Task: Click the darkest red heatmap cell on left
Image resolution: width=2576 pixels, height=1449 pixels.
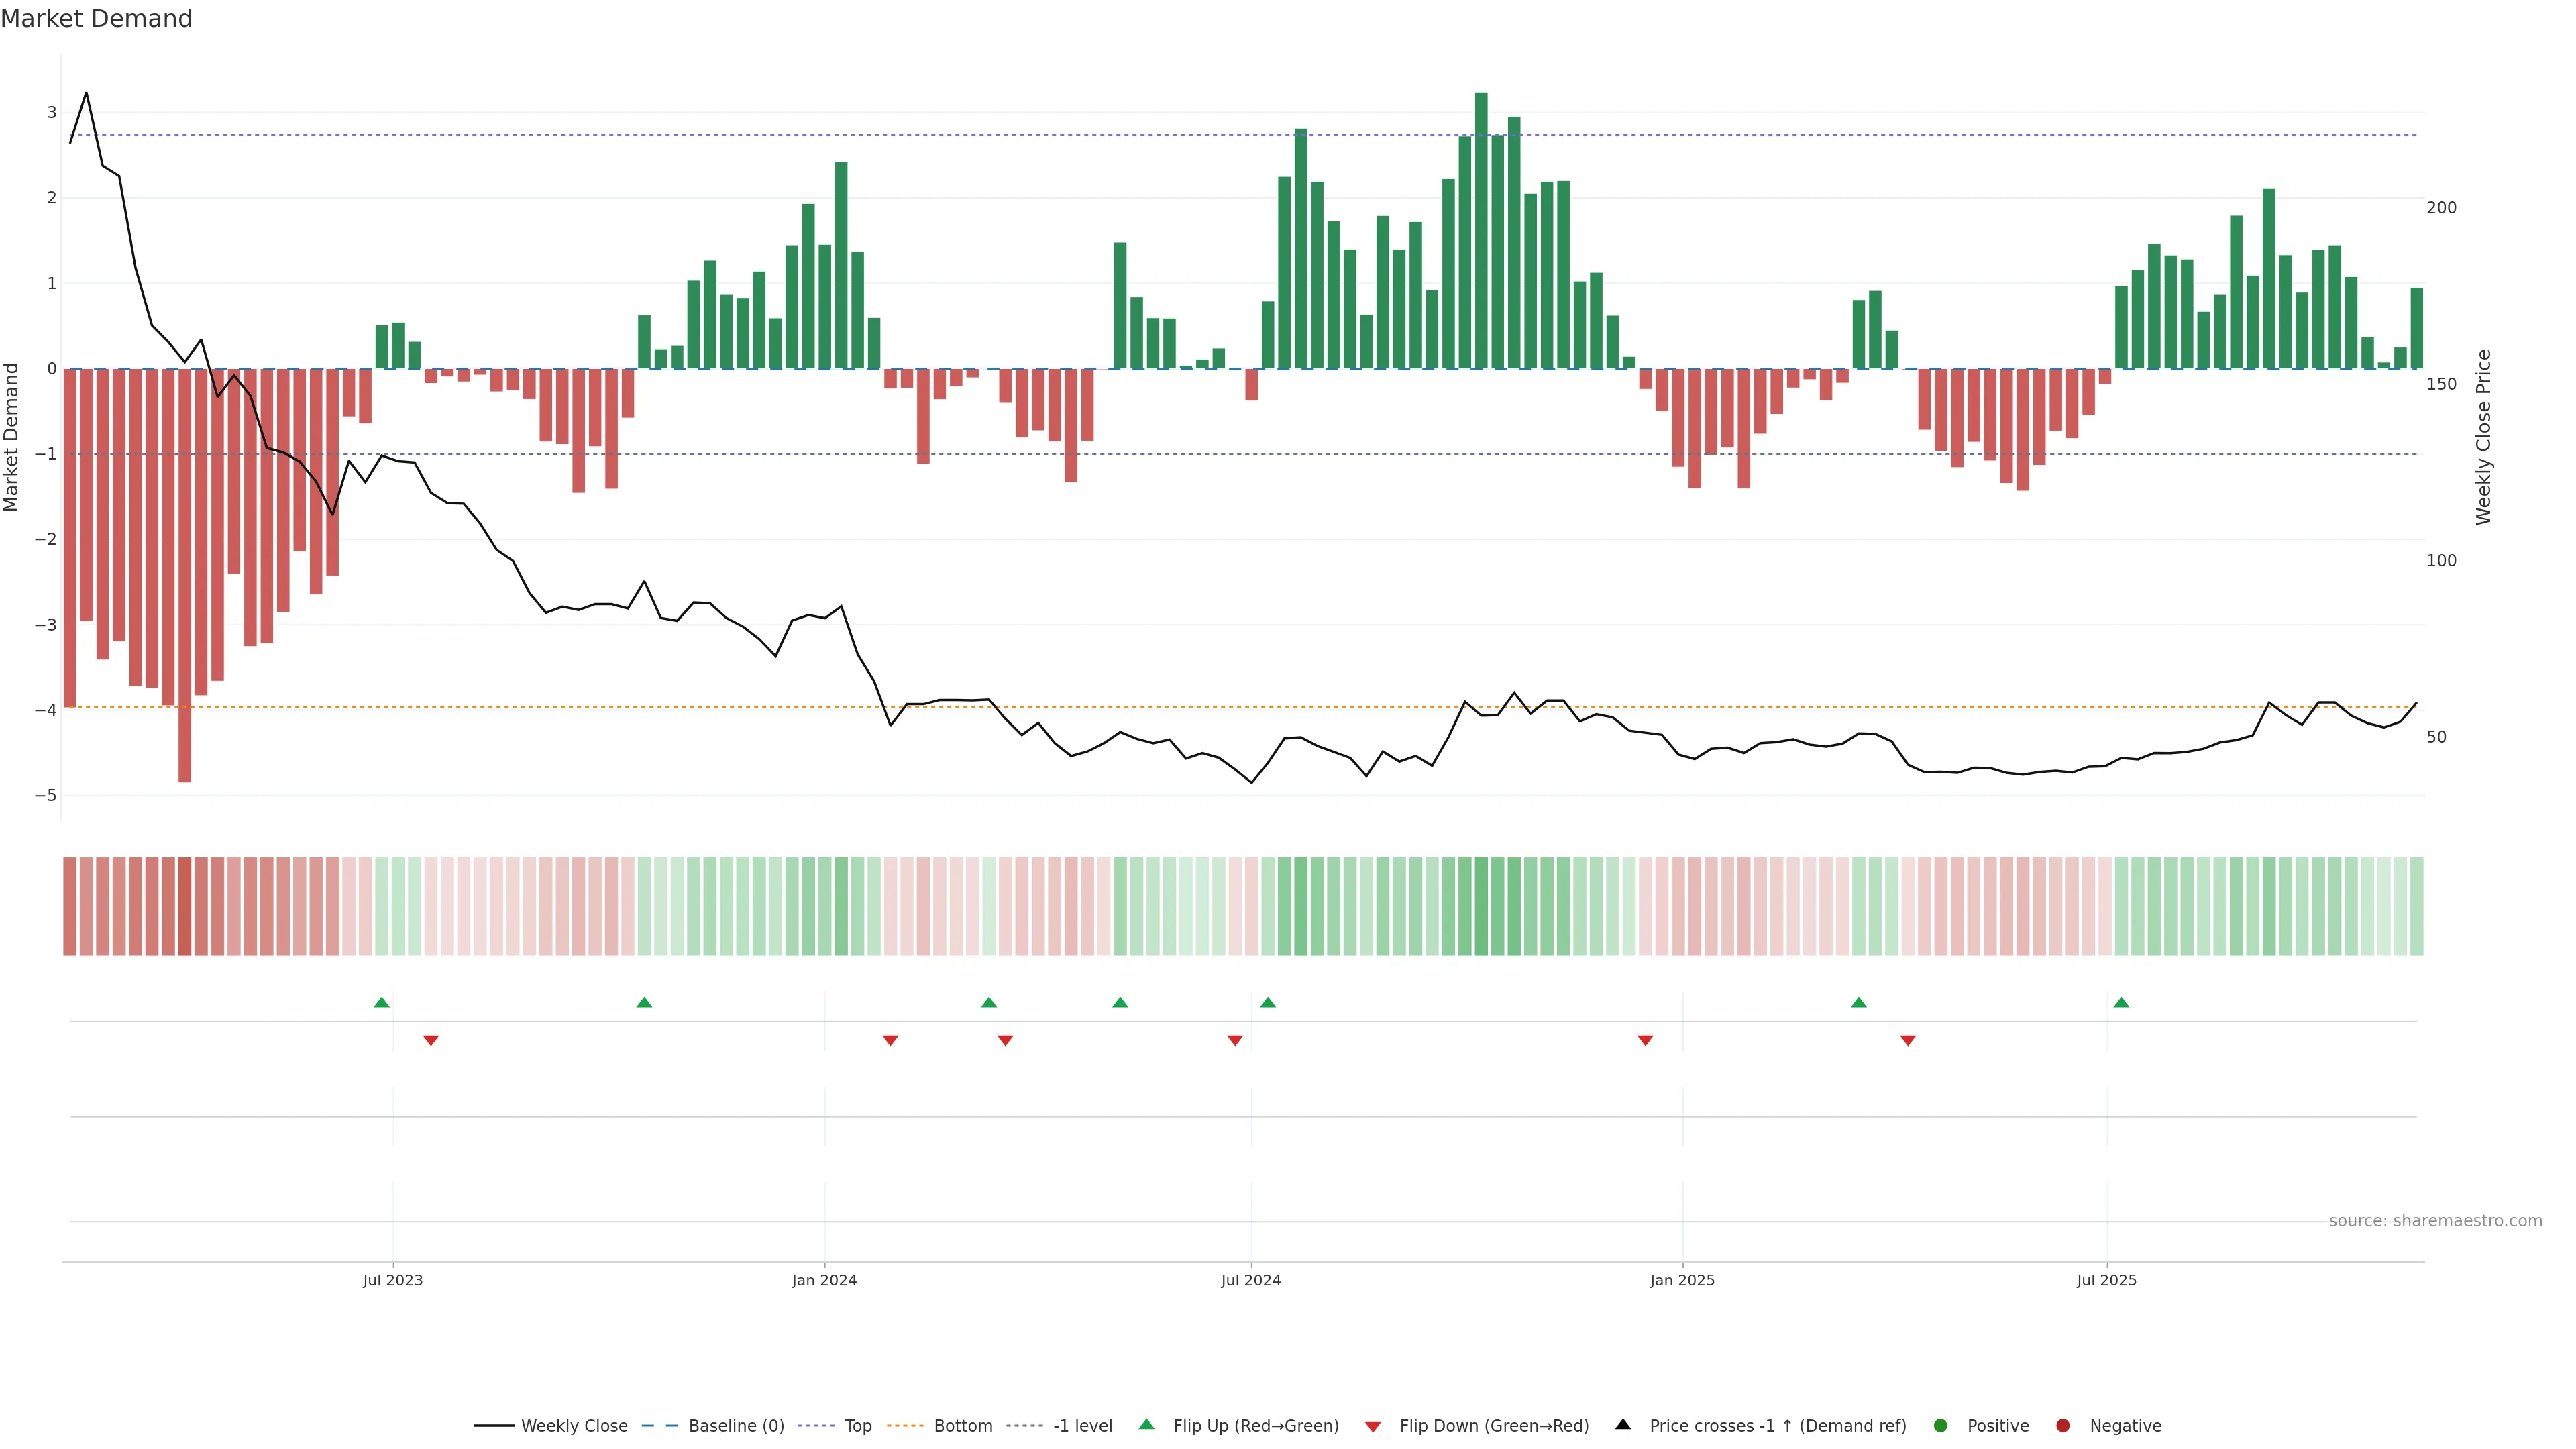Action: pyautogui.click(x=185, y=906)
